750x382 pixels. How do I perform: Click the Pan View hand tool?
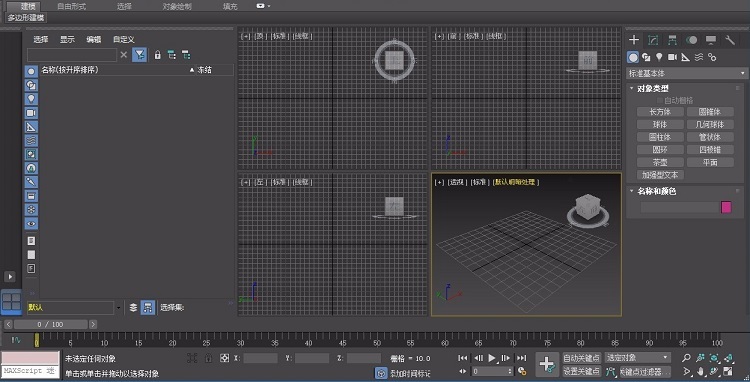tap(701, 371)
